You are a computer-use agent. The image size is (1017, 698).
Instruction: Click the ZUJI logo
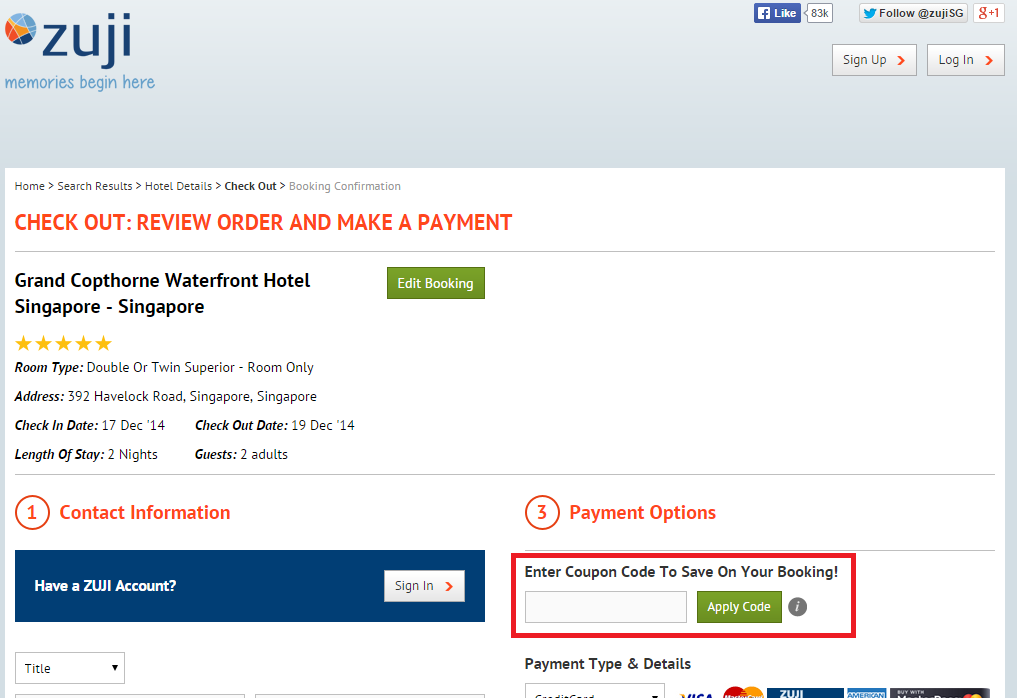69,38
